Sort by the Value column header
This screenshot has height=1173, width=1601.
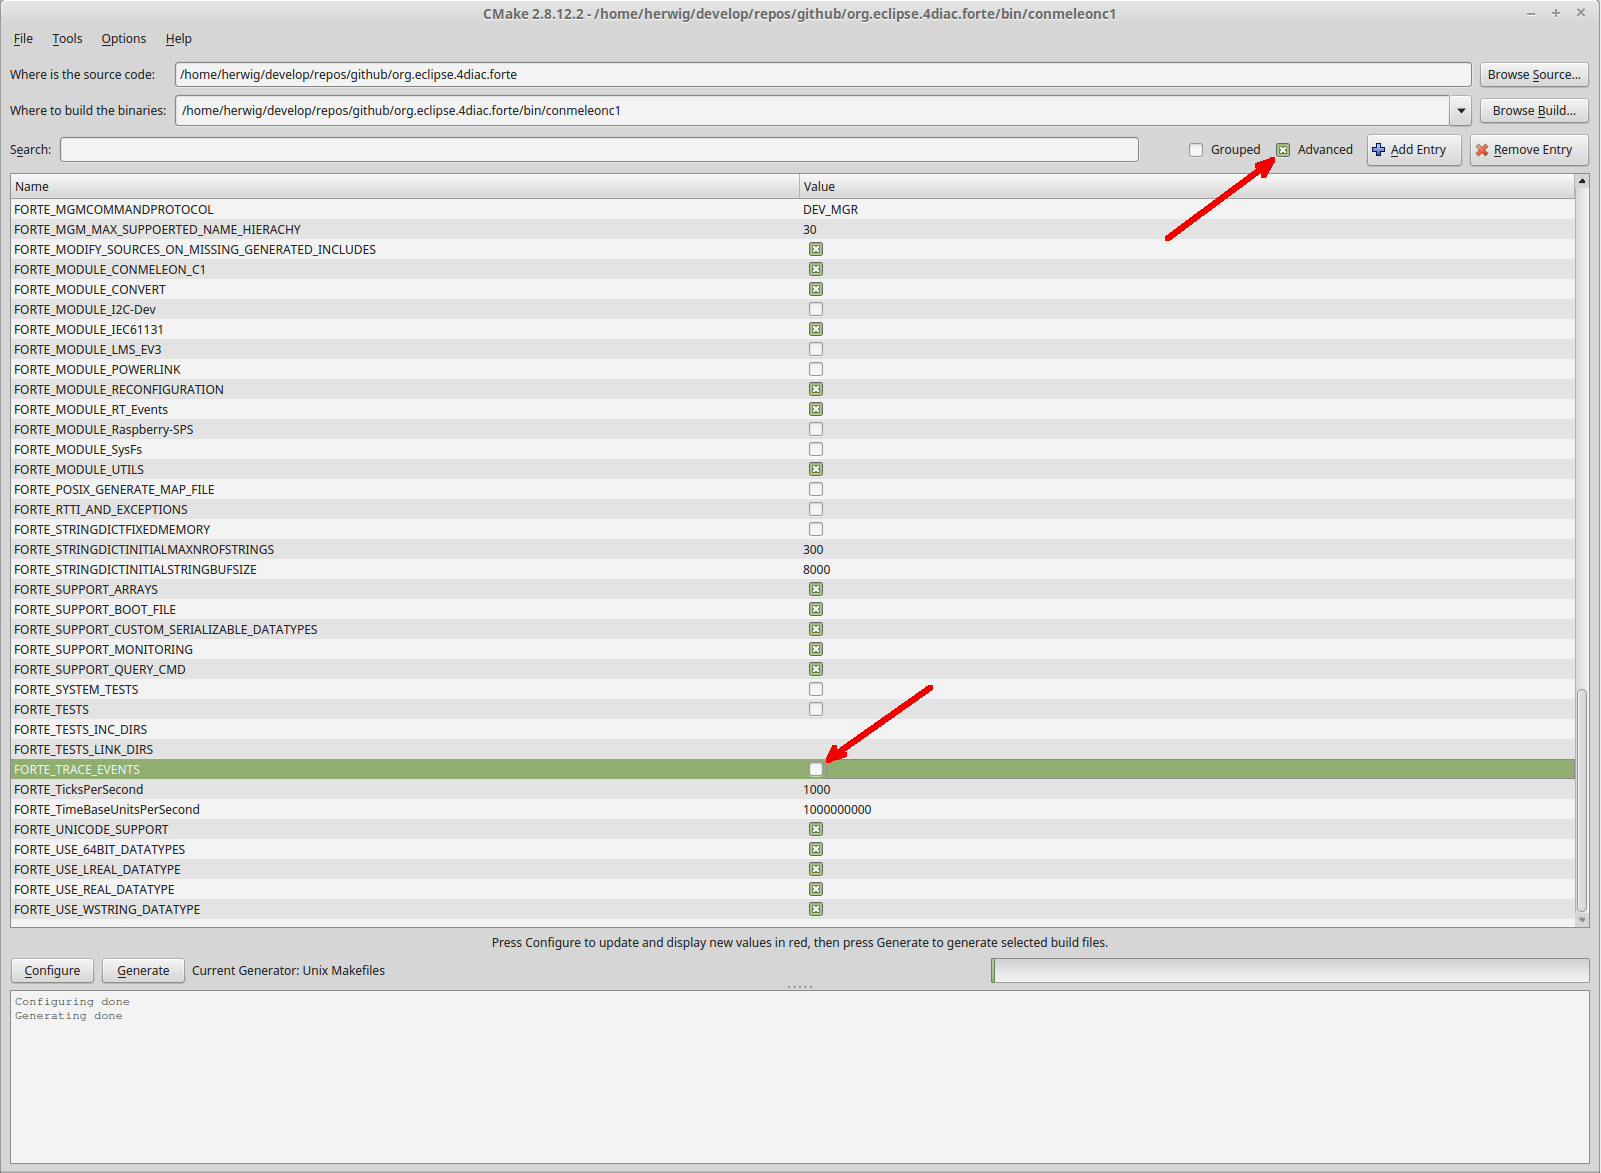coord(1187,187)
